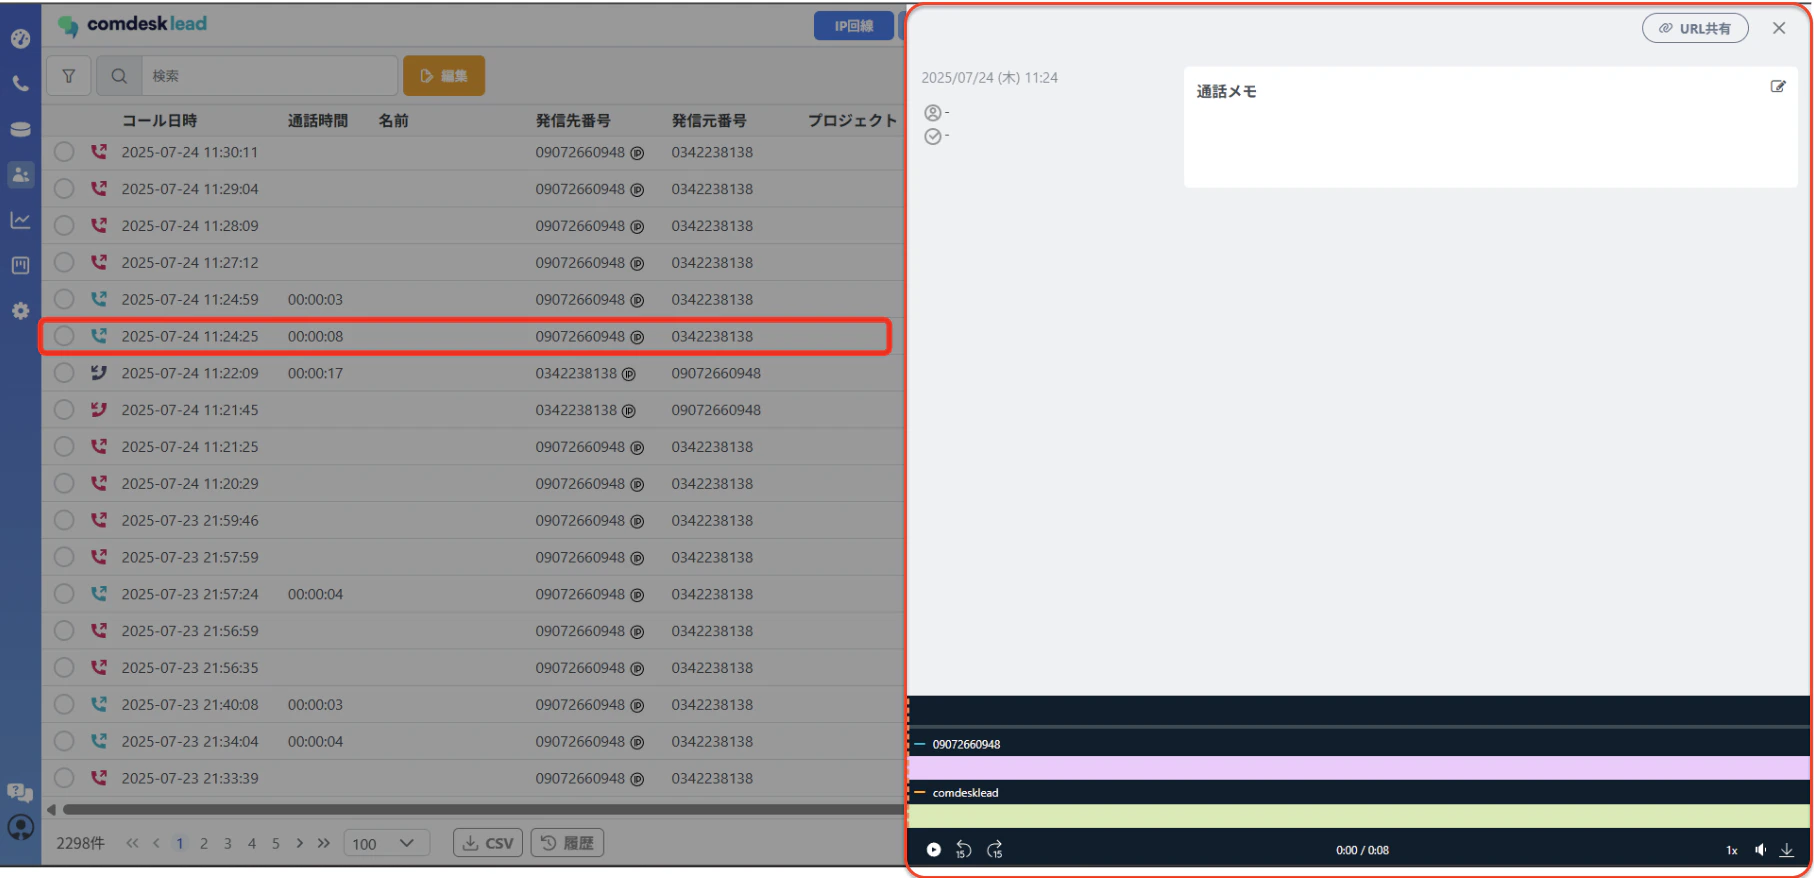
Task: Open the contacts icon in left sidebar
Action: coord(20,174)
